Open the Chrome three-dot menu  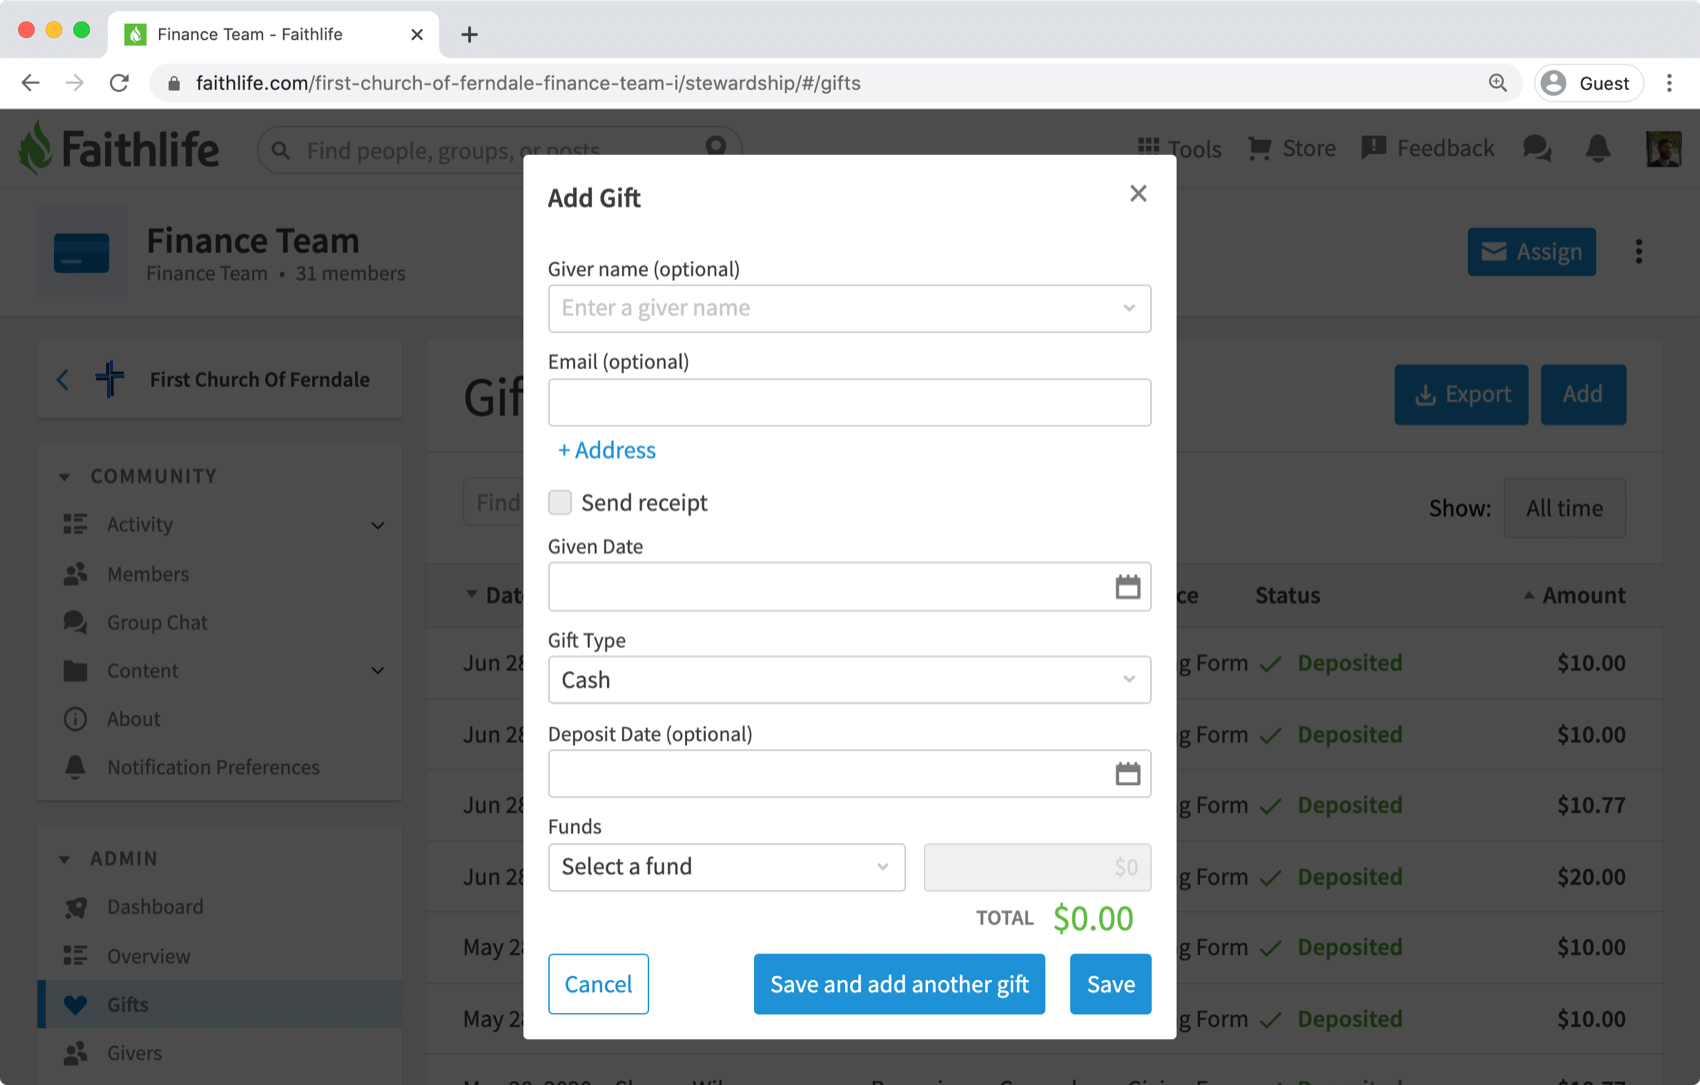click(1669, 83)
